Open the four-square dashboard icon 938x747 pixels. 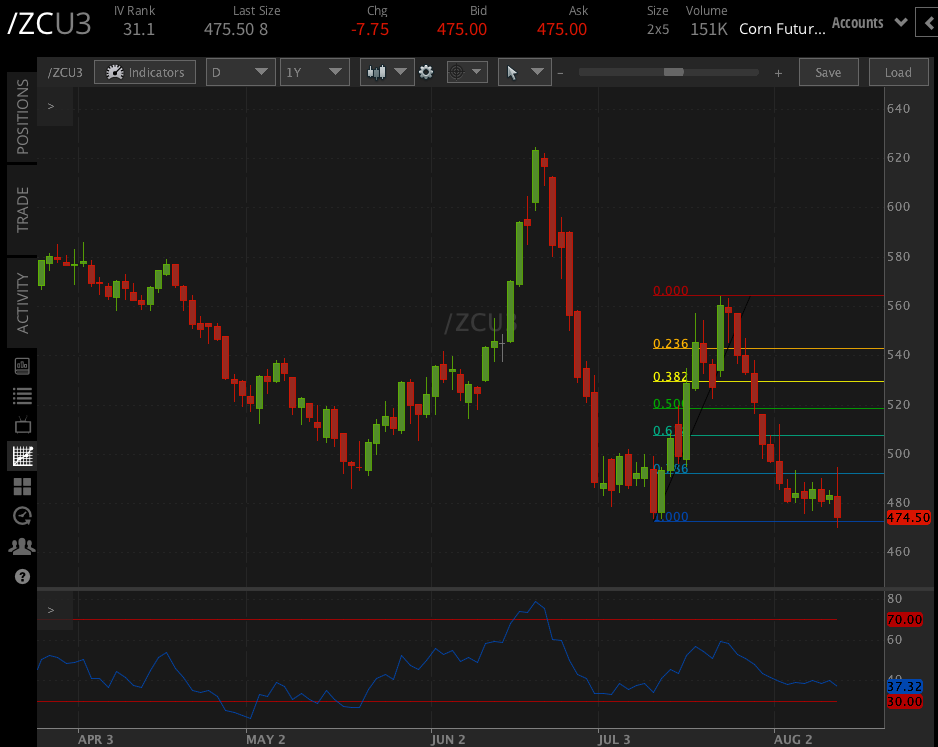click(x=22, y=487)
